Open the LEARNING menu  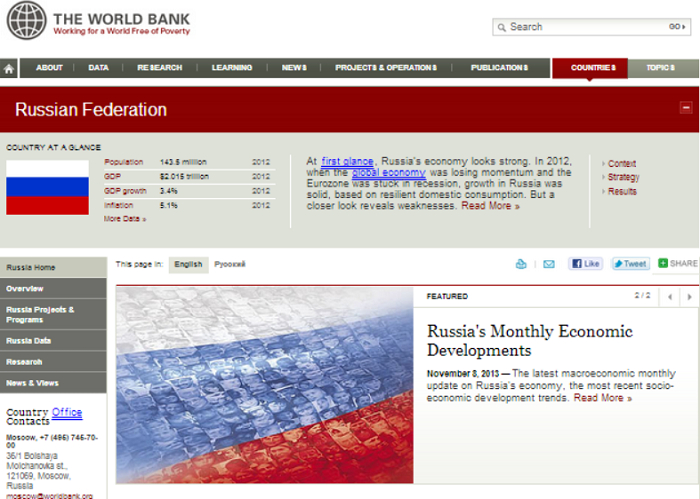point(232,68)
